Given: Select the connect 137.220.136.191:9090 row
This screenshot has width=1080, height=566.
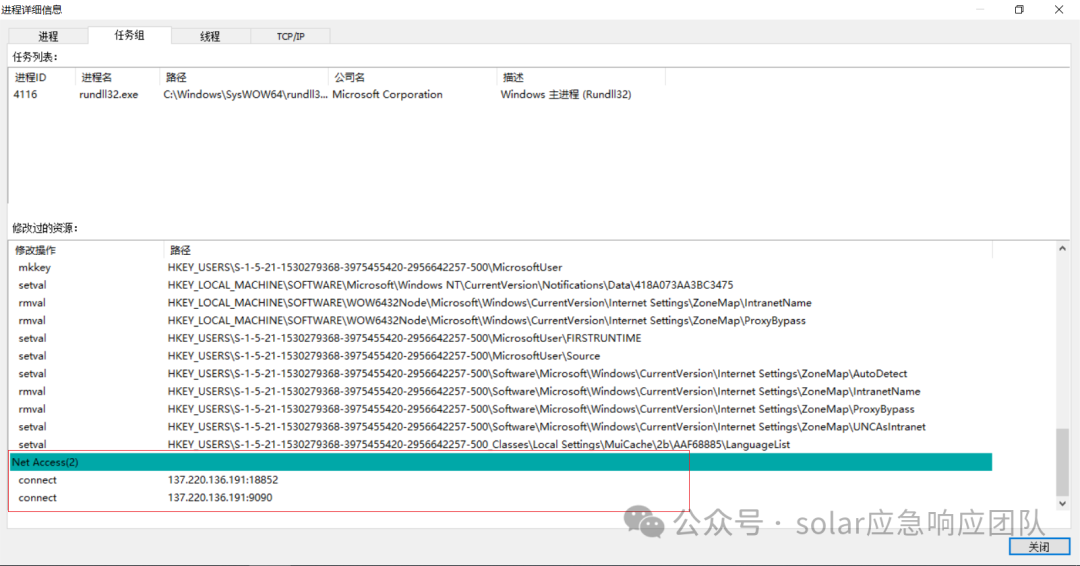Looking at the screenshot, I should pyautogui.click(x=501, y=498).
